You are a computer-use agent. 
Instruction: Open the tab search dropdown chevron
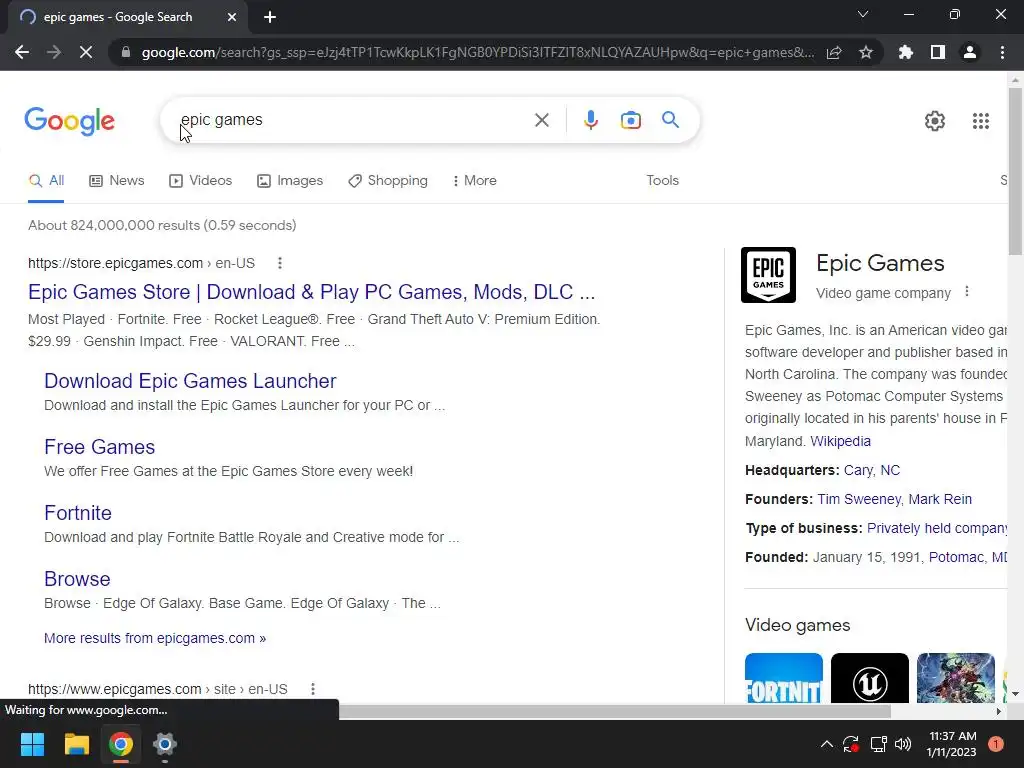pyautogui.click(x=863, y=14)
